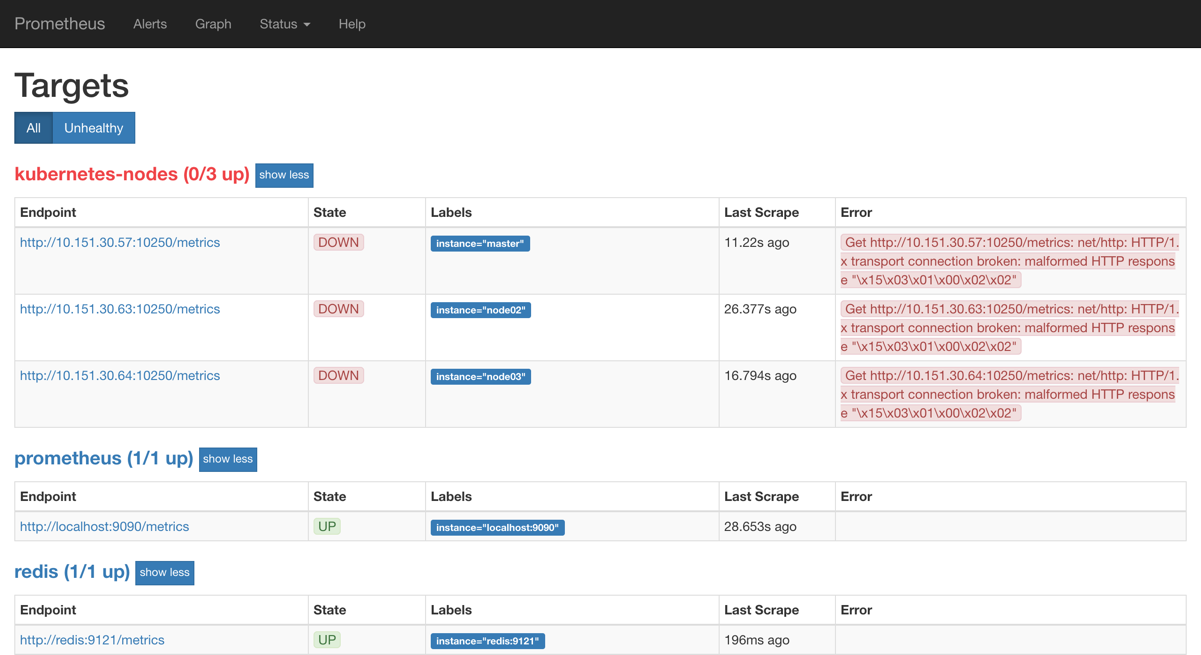
Task: Select error message for 10.151.30.63 target
Action: pyautogui.click(x=1010, y=328)
